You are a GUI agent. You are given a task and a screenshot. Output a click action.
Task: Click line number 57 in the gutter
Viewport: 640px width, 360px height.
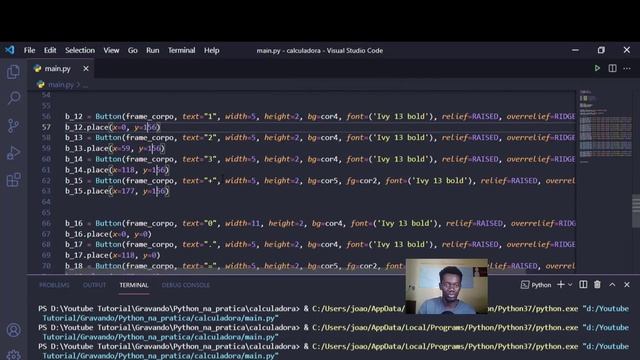pos(46,127)
